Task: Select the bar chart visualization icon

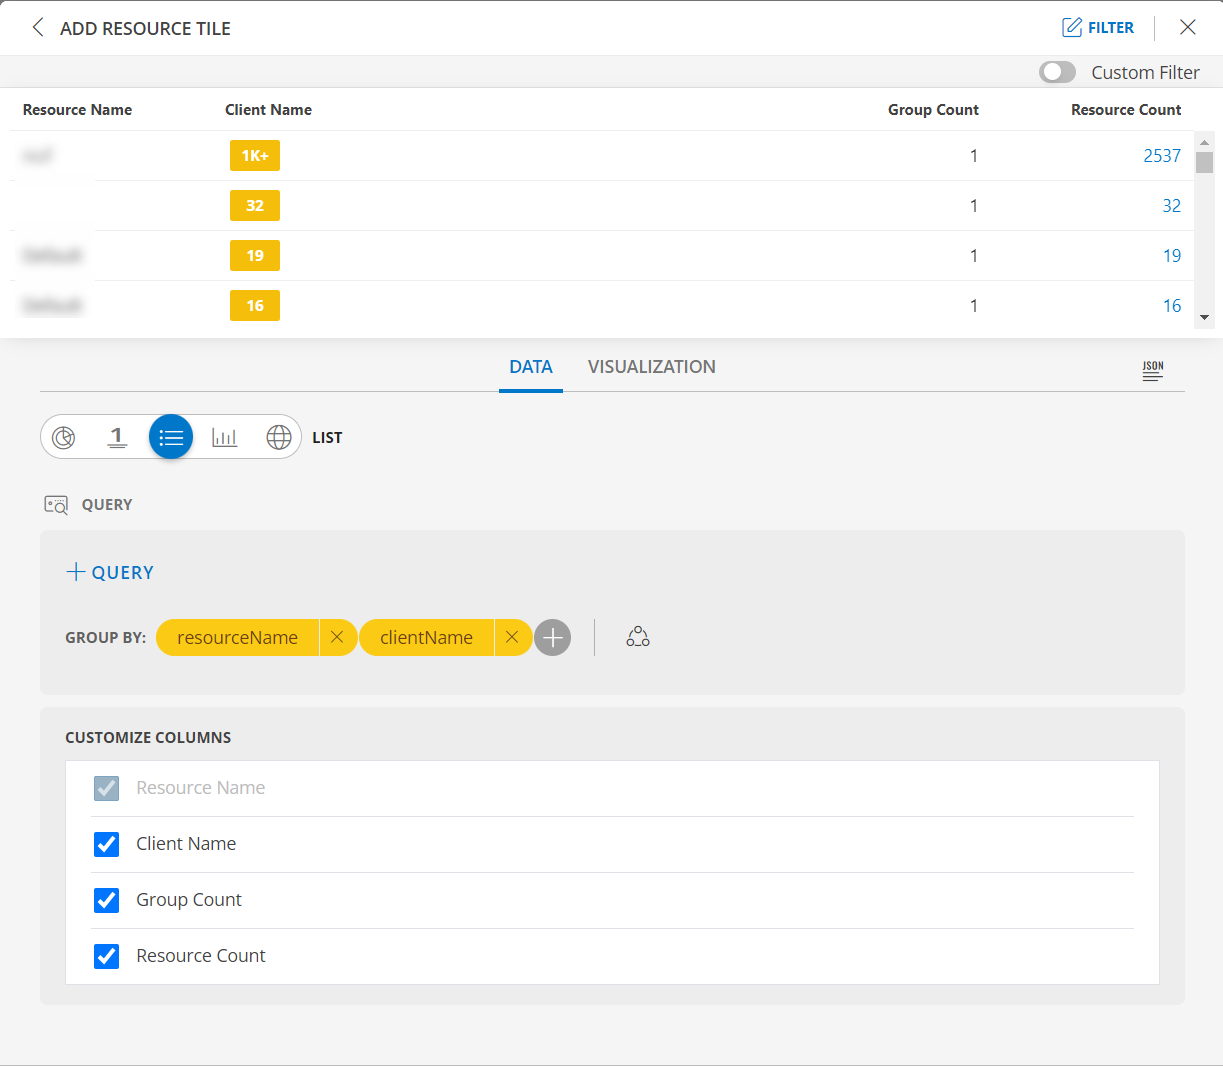Action: (x=224, y=436)
